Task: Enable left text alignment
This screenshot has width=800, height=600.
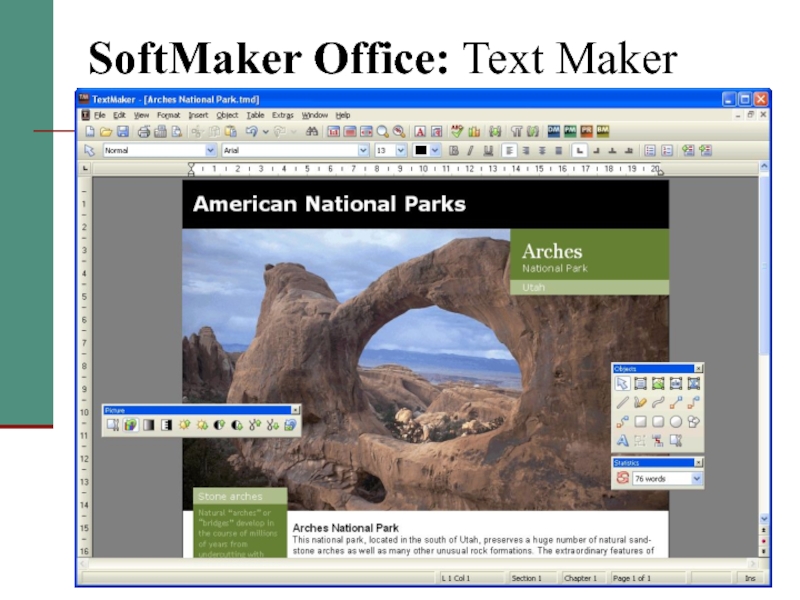Action: pos(509,150)
